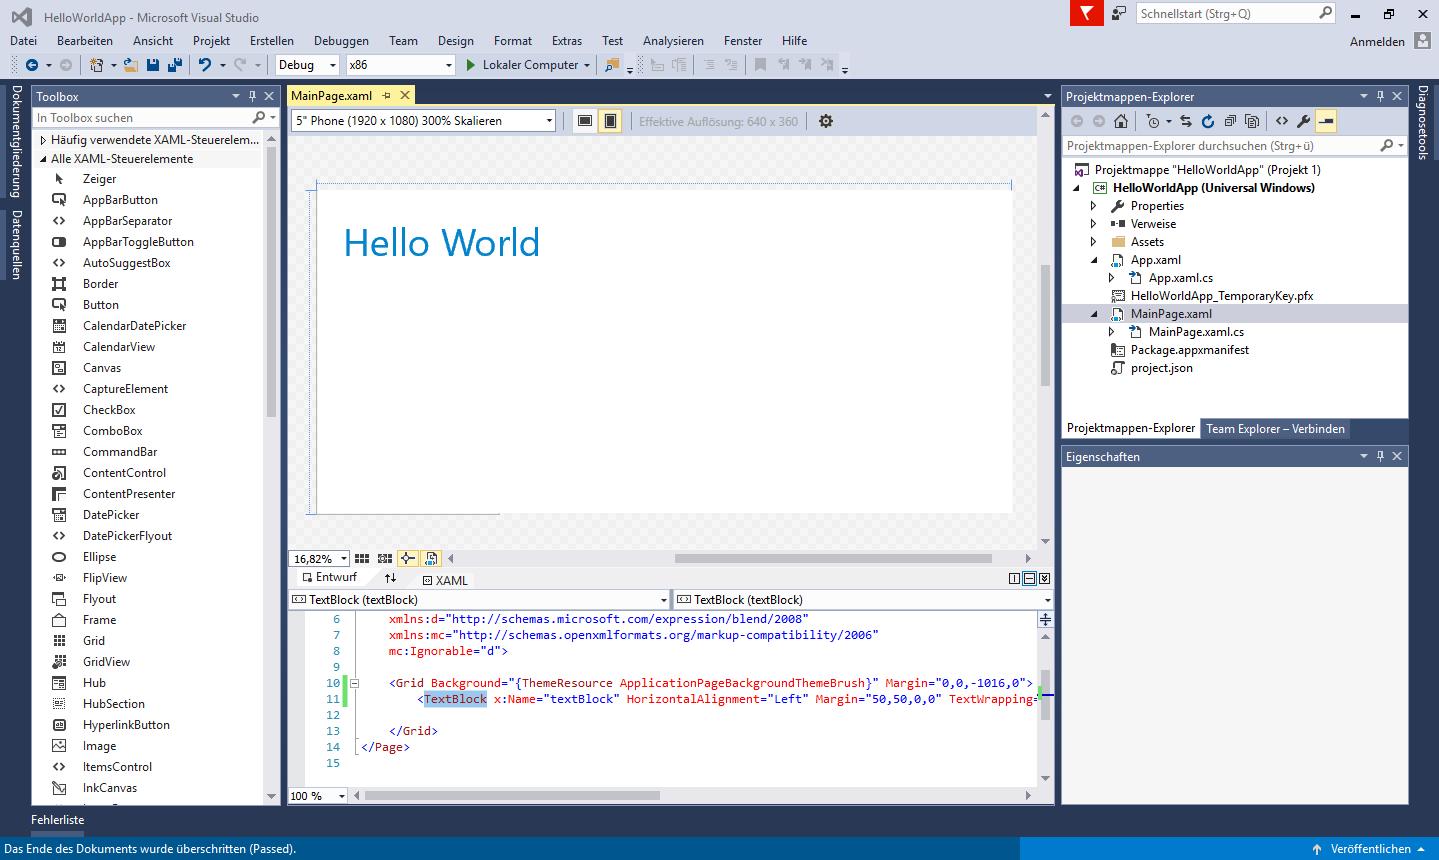Image resolution: width=1439 pixels, height=860 pixels.
Task: Refresh the Projektmappen-Explorer view
Action: point(1207,121)
